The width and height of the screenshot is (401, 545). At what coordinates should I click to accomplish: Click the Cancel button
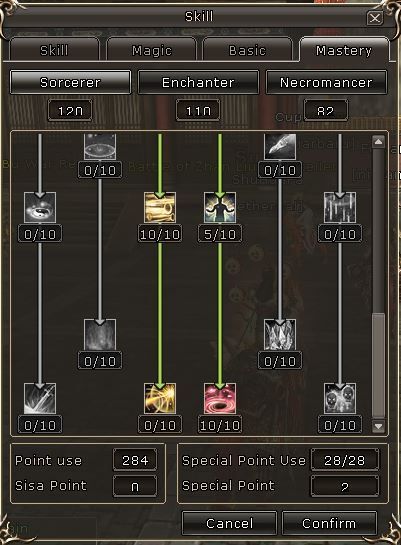point(229,523)
